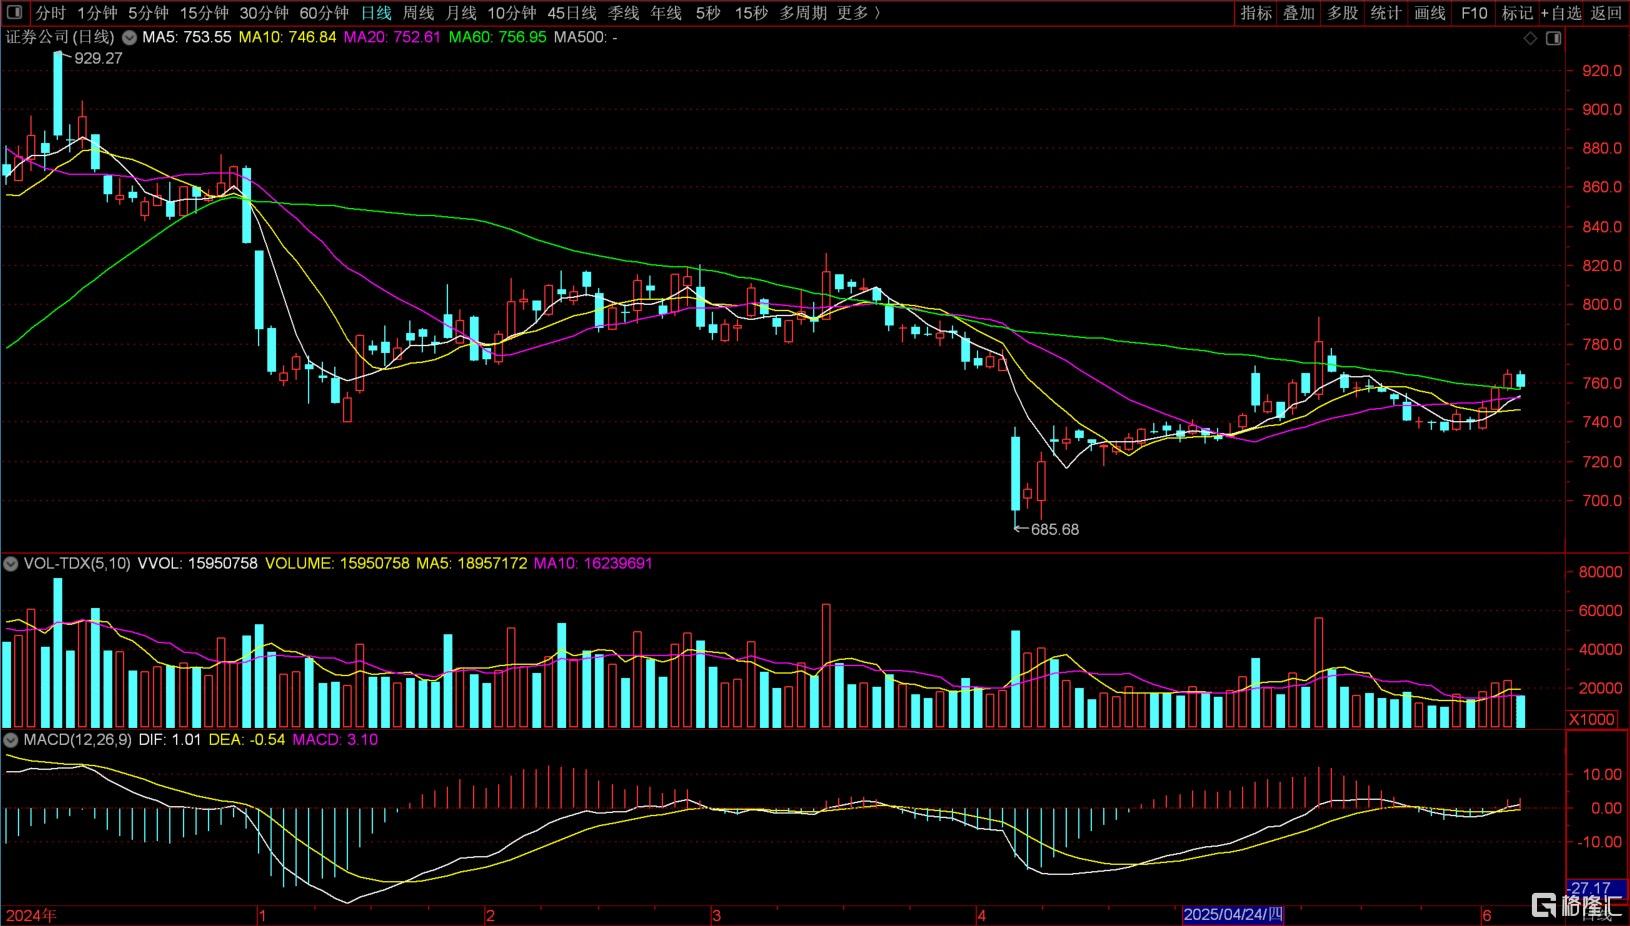Screen dimensions: 1630x926
Task: Click the 证券公司(日线) chart title
Action: (x=60, y=37)
